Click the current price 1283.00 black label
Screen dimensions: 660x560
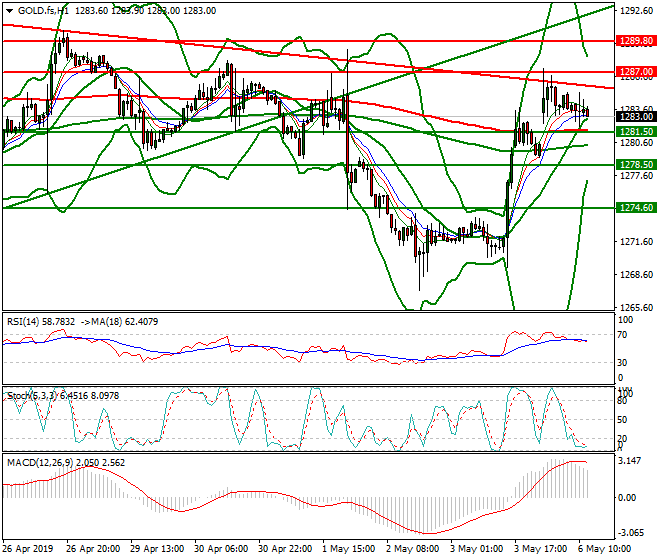click(636, 117)
